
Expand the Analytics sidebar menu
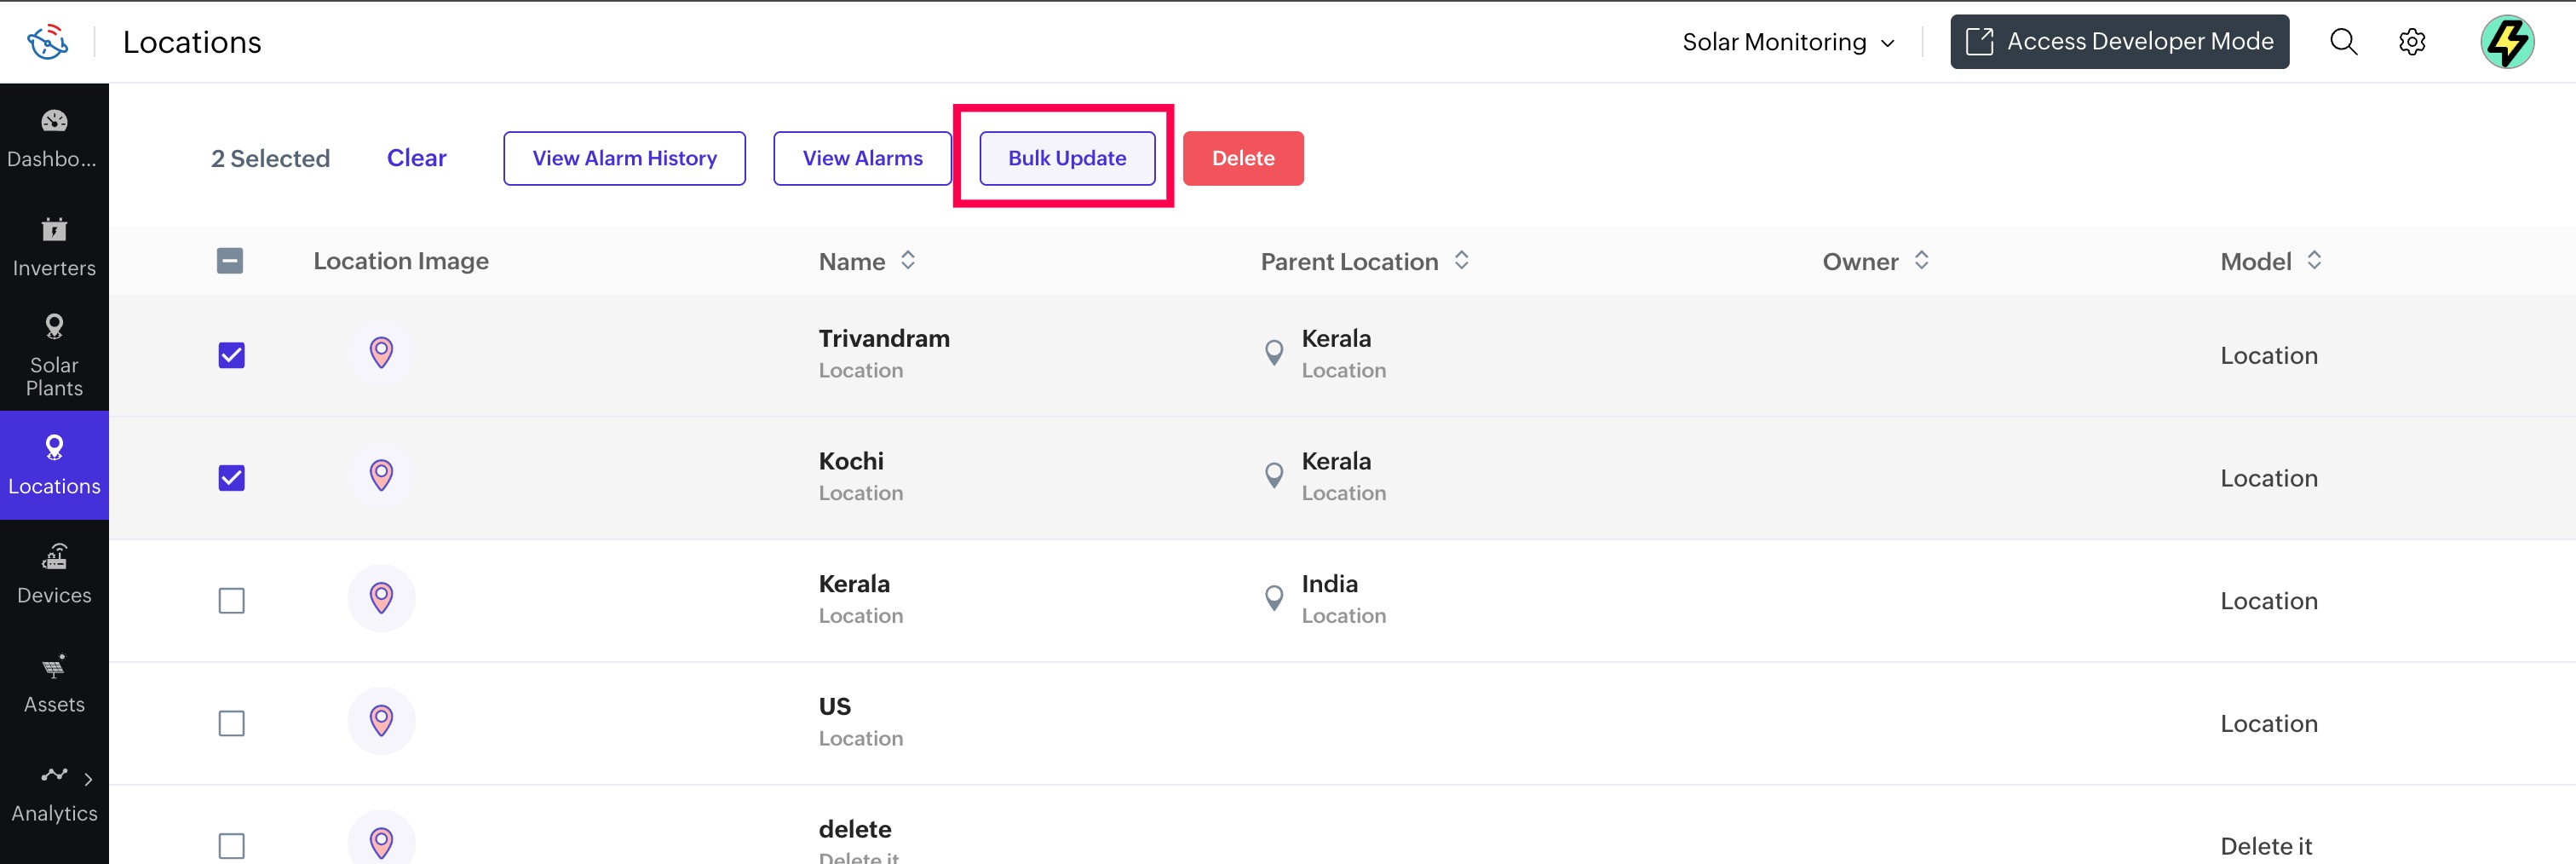(54, 792)
